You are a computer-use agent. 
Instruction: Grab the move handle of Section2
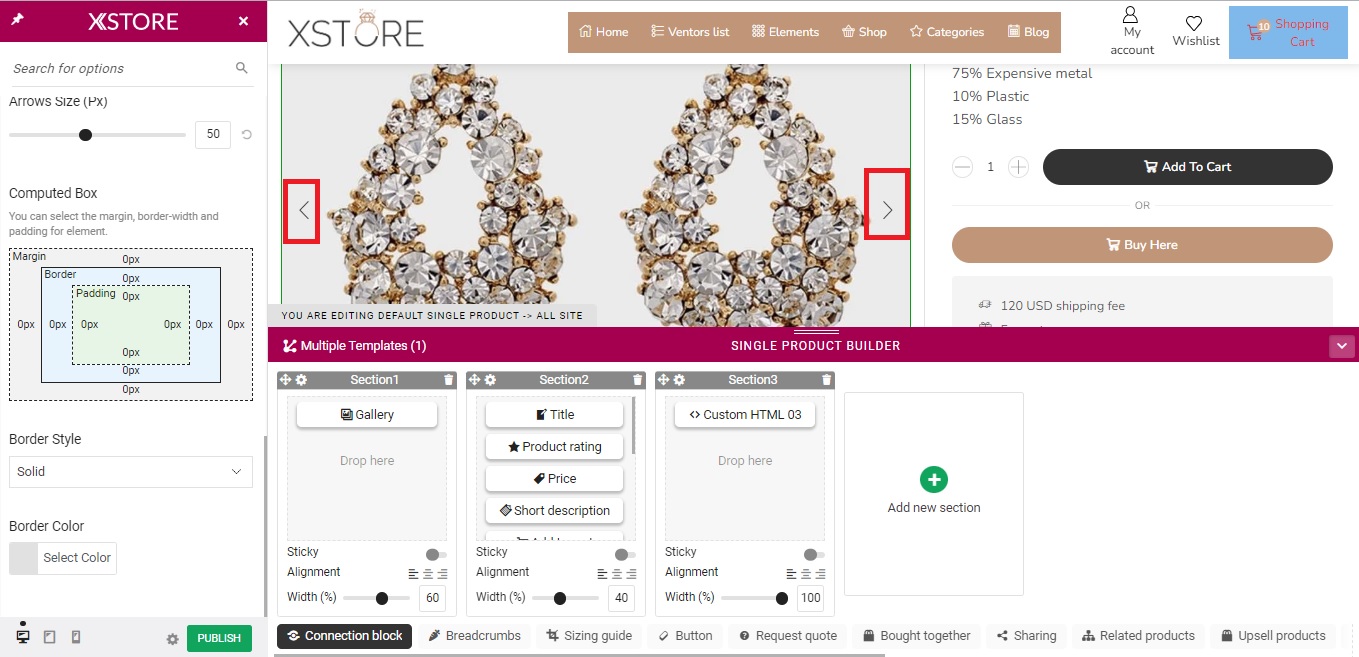coord(475,380)
